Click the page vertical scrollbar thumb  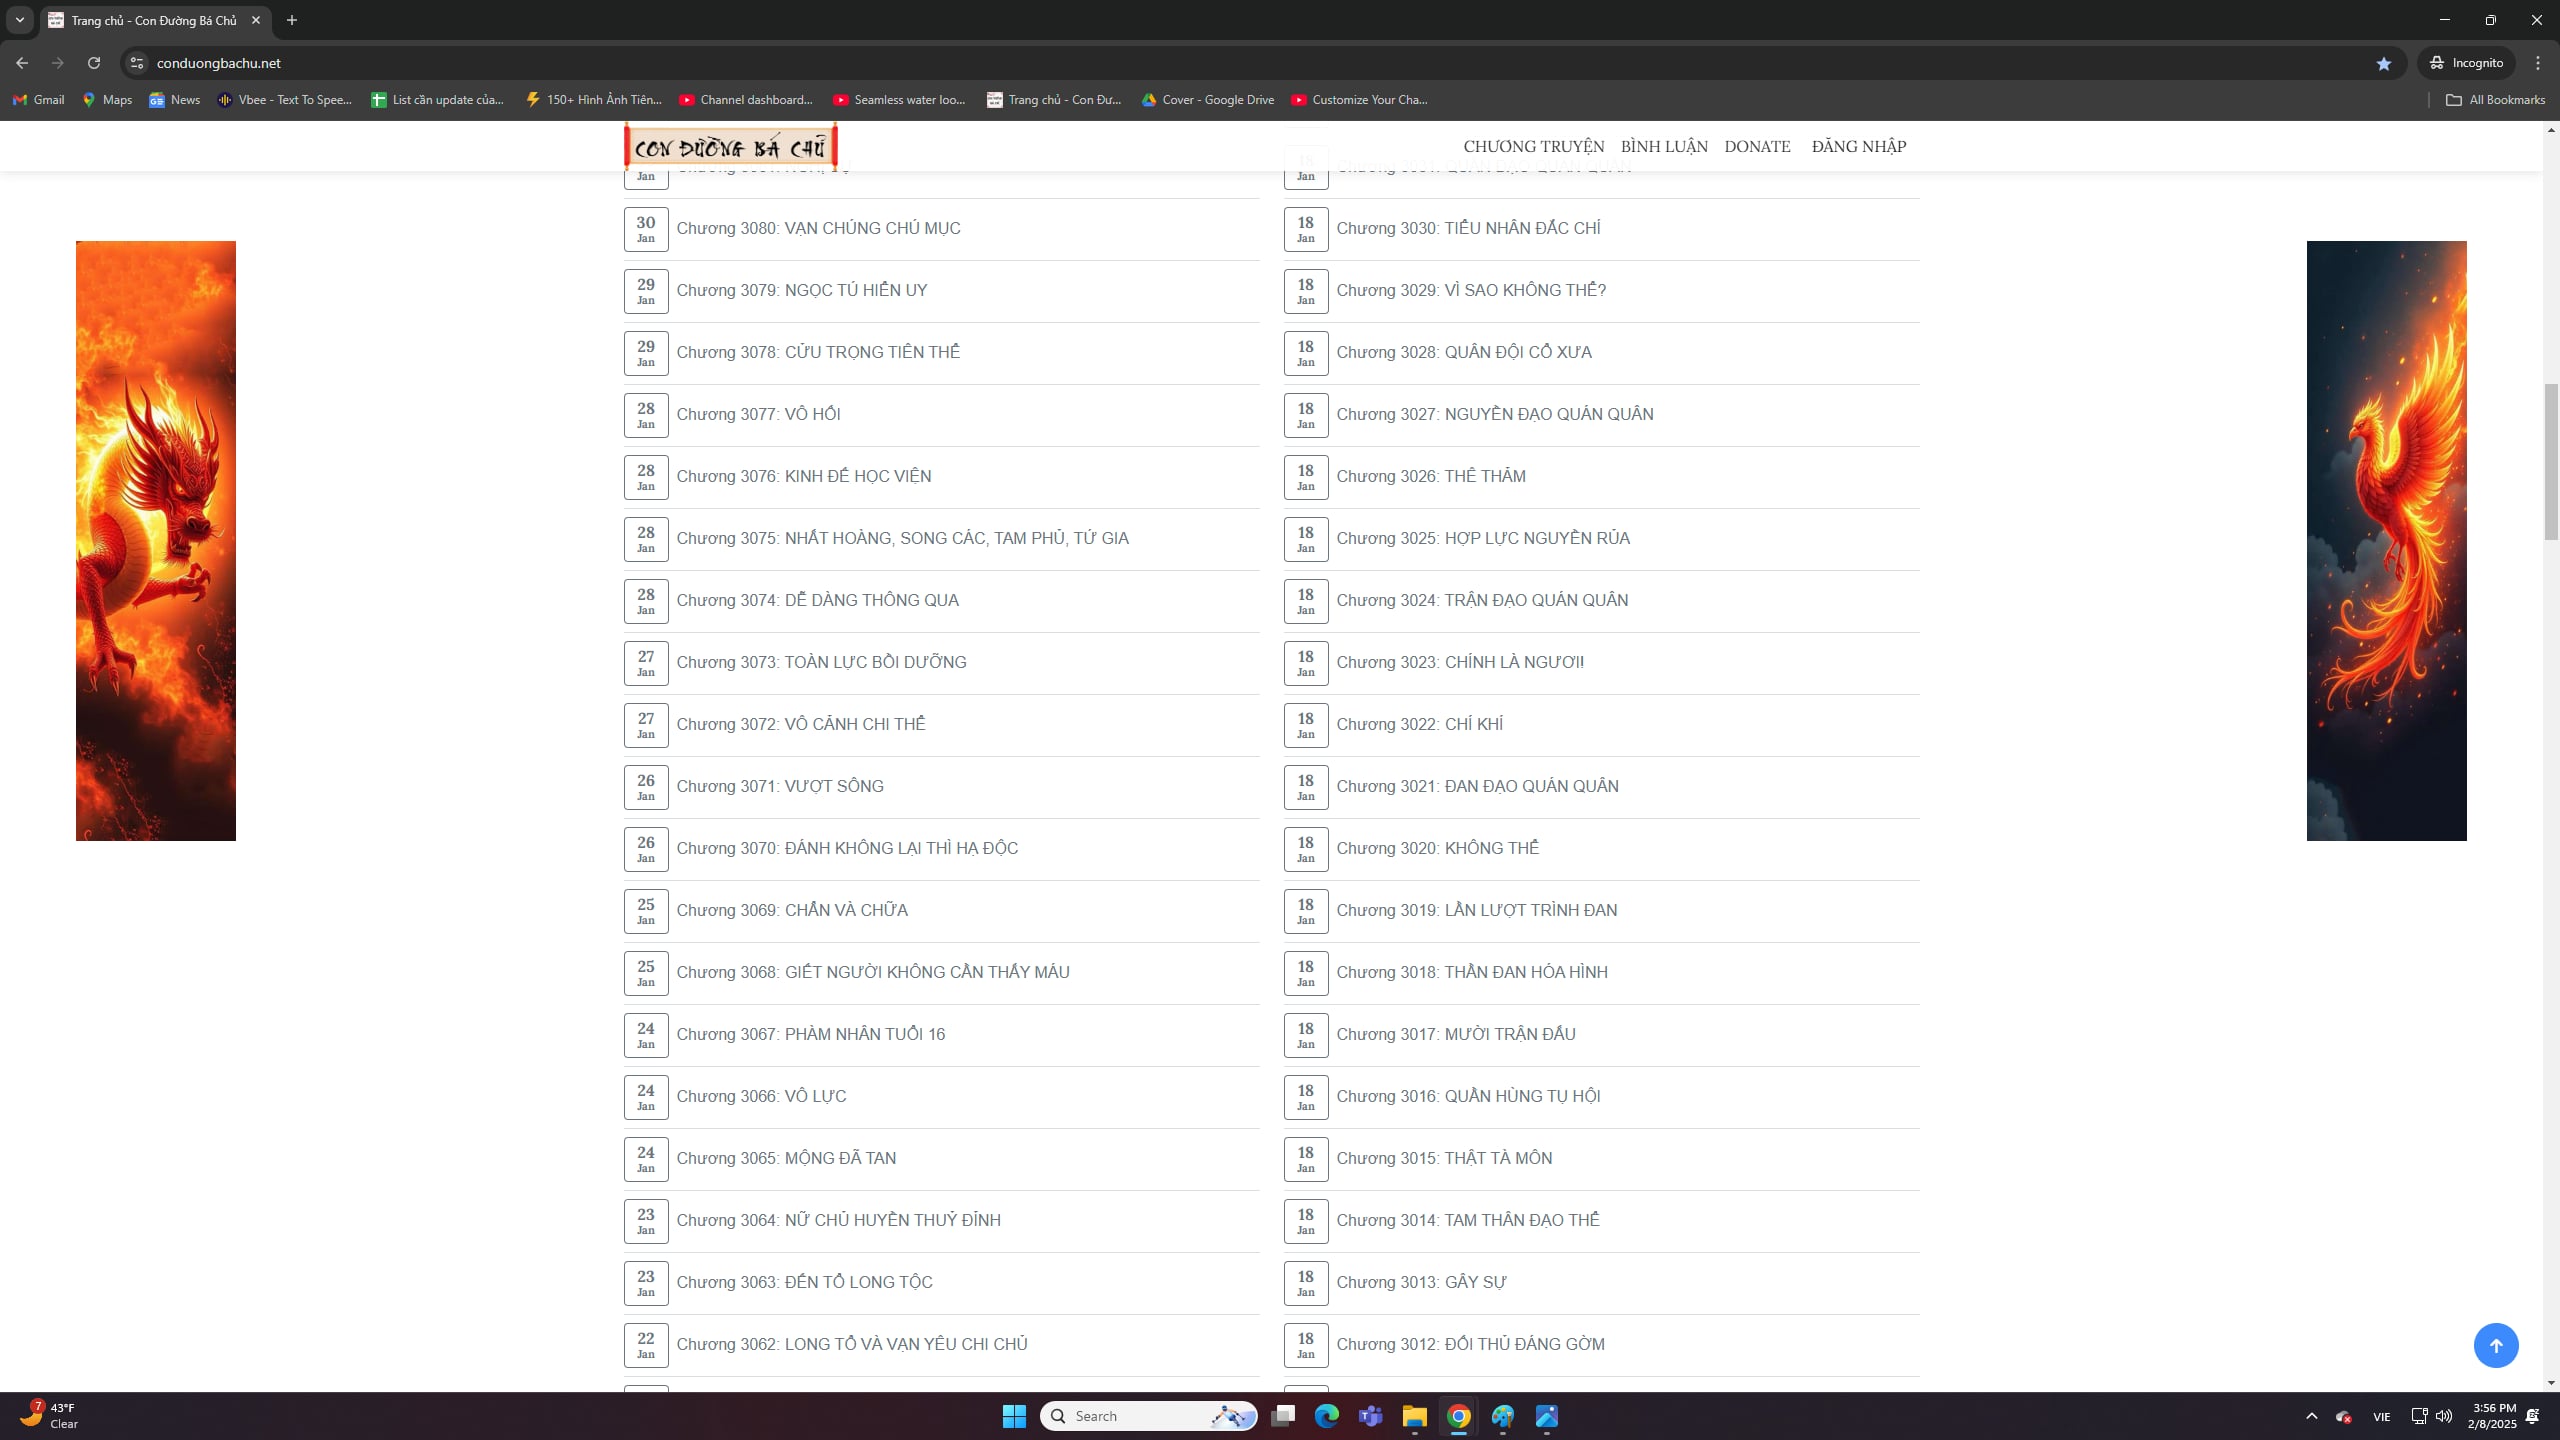pyautogui.click(x=2551, y=460)
